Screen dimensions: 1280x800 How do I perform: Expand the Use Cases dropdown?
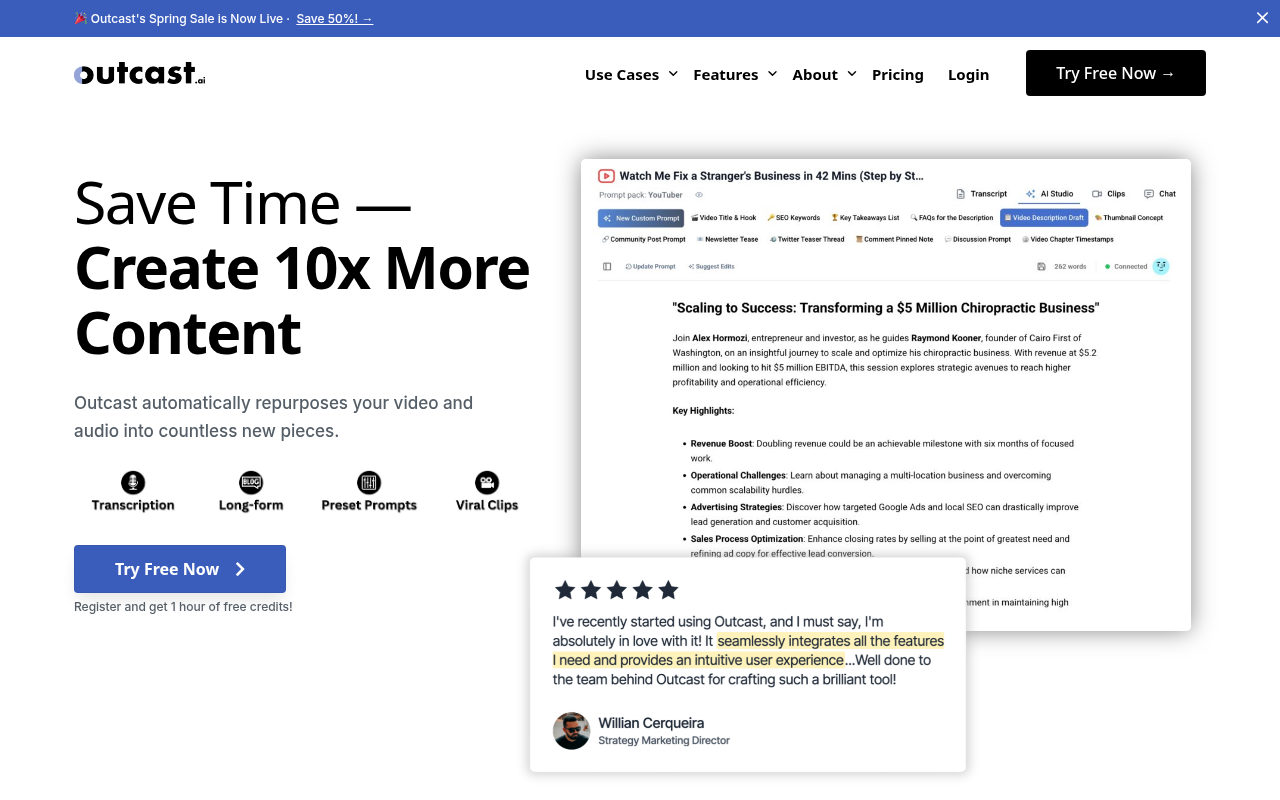pos(630,74)
